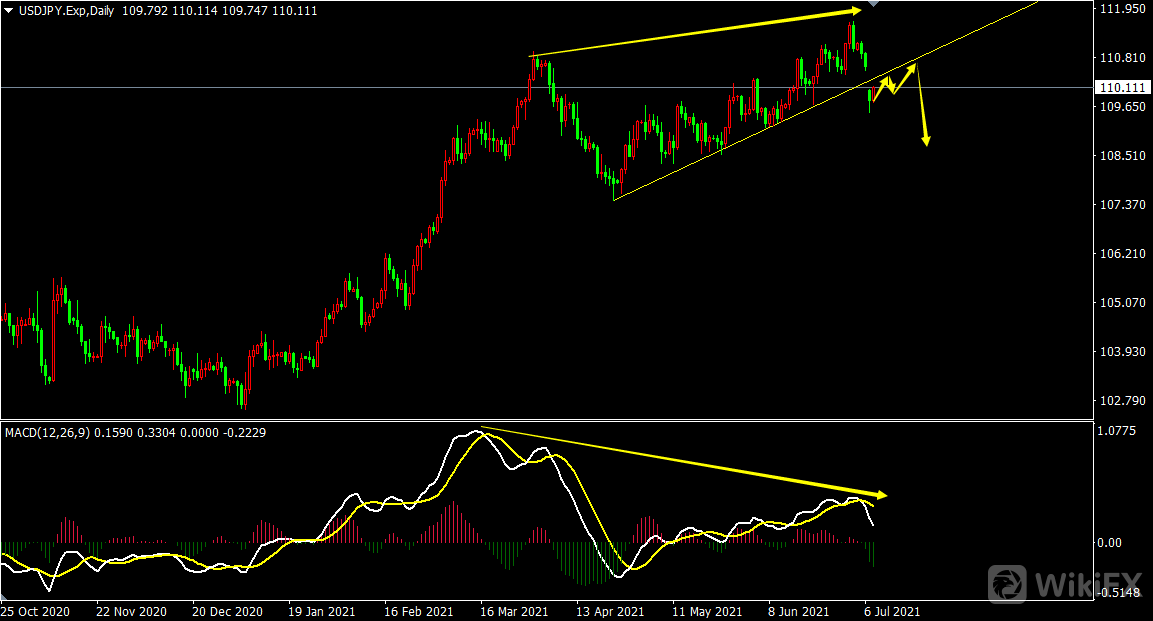Click the 108.510 price axis label
The image size is (1153, 621).
click(x=1121, y=156)
